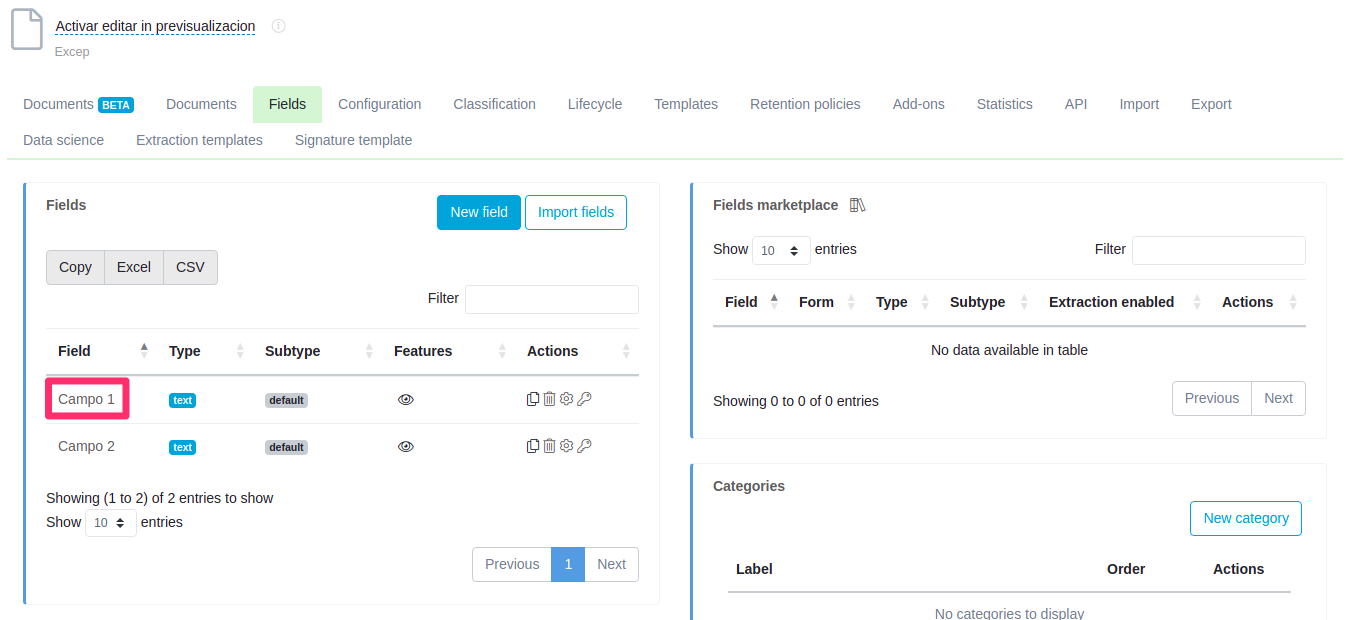Click the New field button
Image resolution: width=1352 pixels, height=620 pixels.
(478, 212)
